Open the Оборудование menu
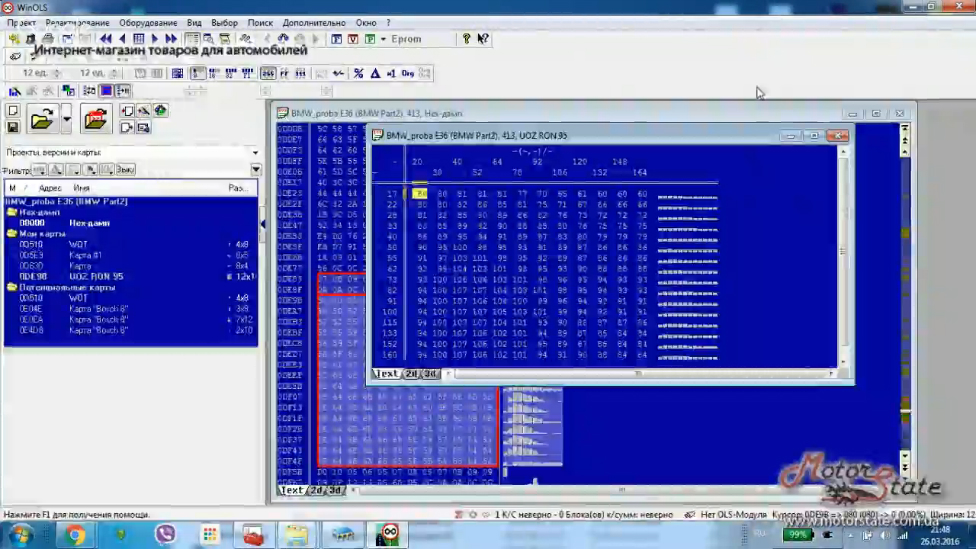Viewport: 976px width, 549px height. 148,23
